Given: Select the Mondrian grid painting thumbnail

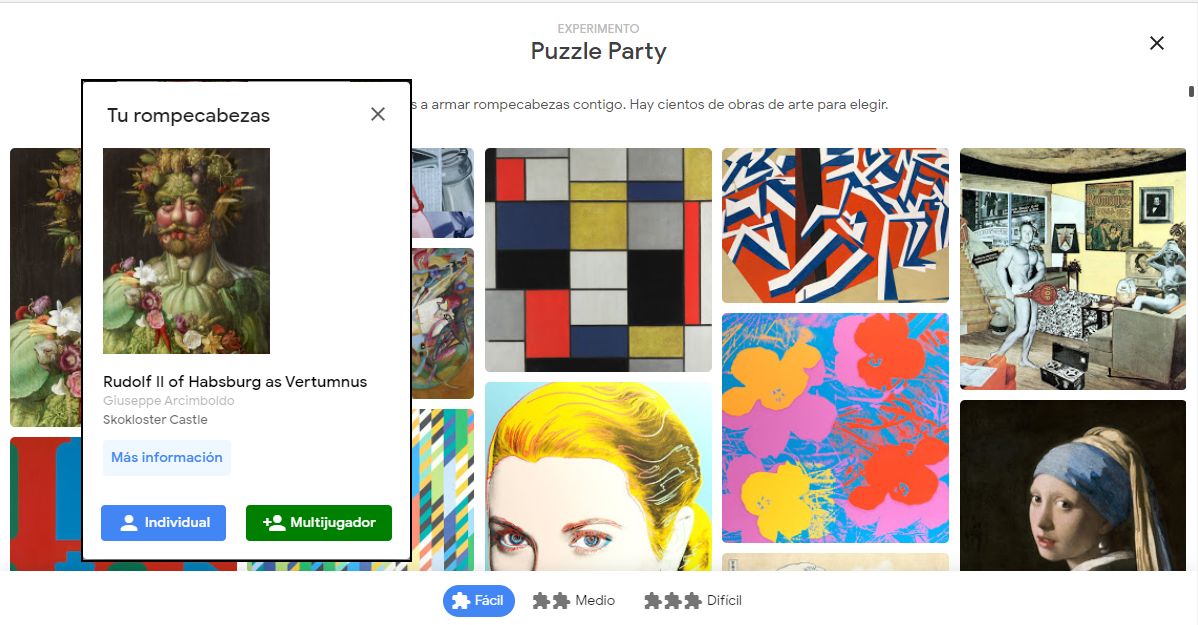Looking at the screenshot, I should click(598, 260).
